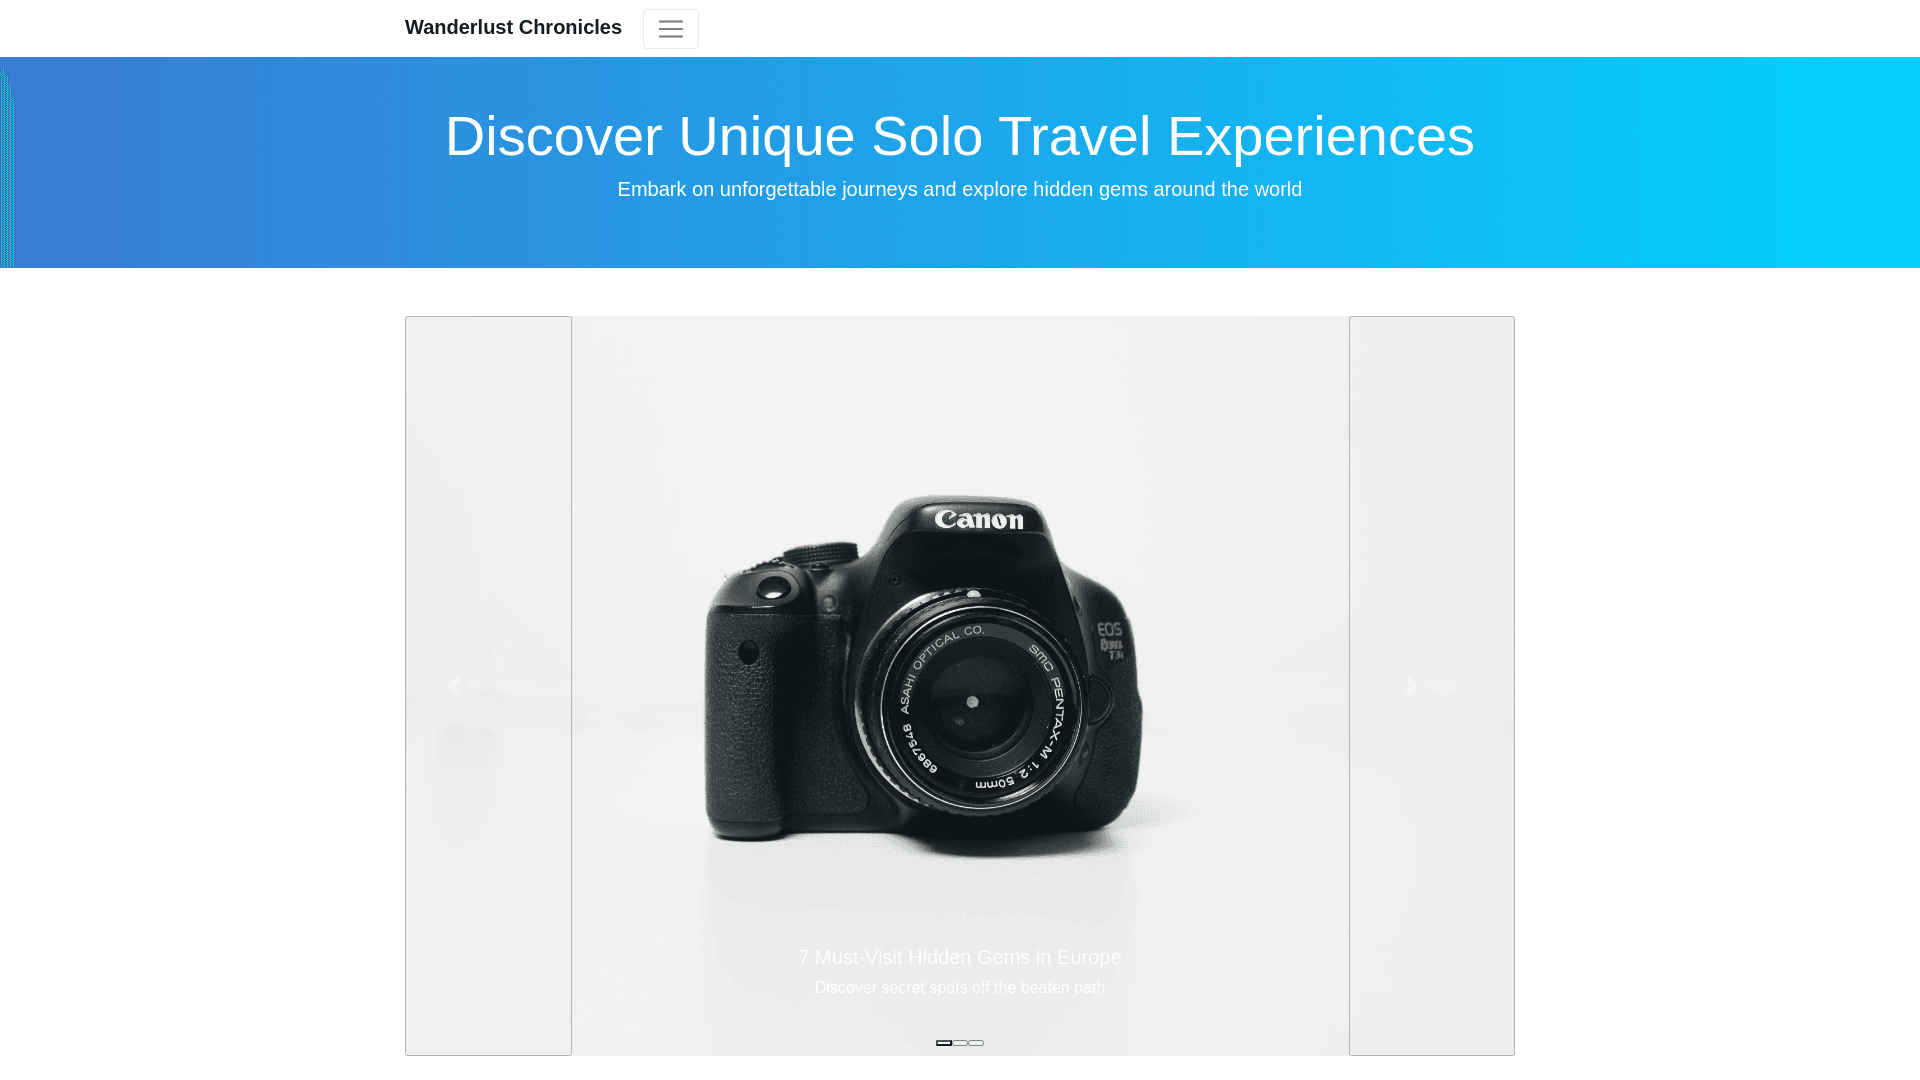Click the Next slide chevron arrow

point(1412,686)
